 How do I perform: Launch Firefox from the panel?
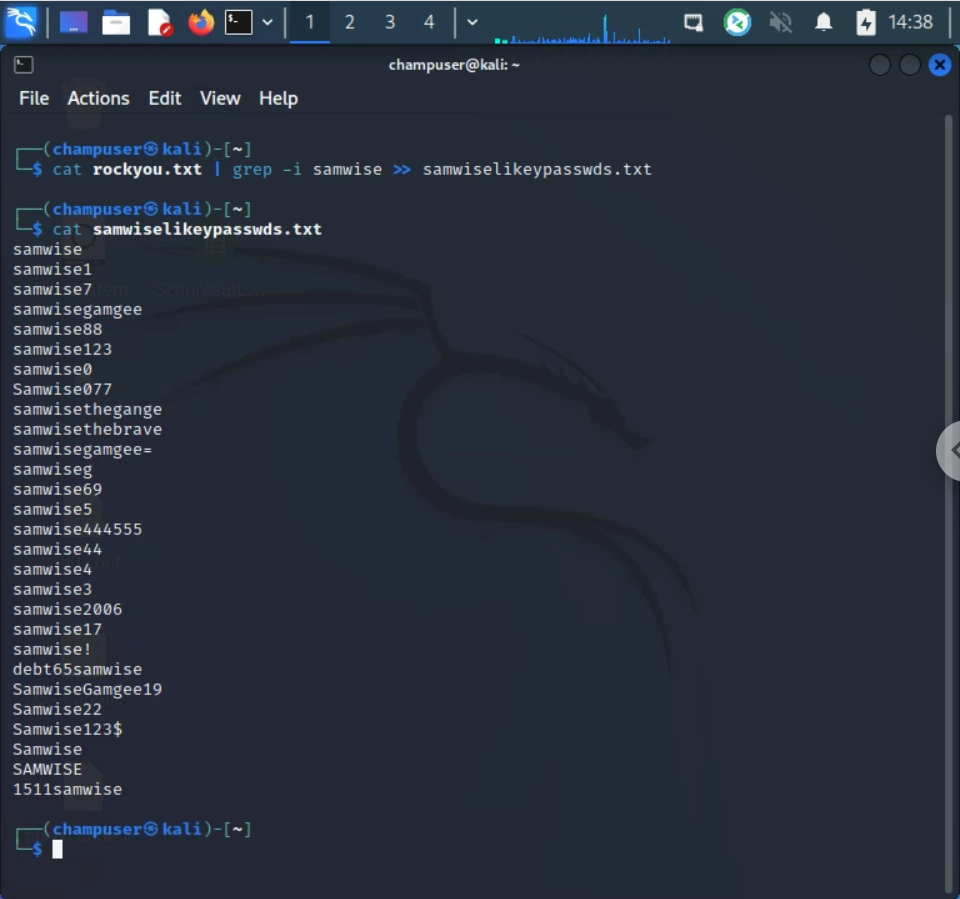pos(201,23)
